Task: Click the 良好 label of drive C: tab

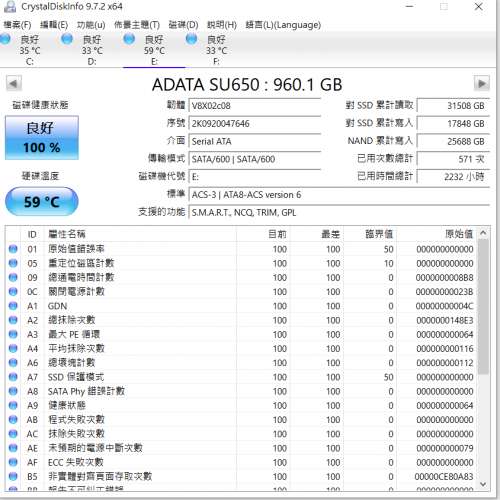Action: point(30,40)
